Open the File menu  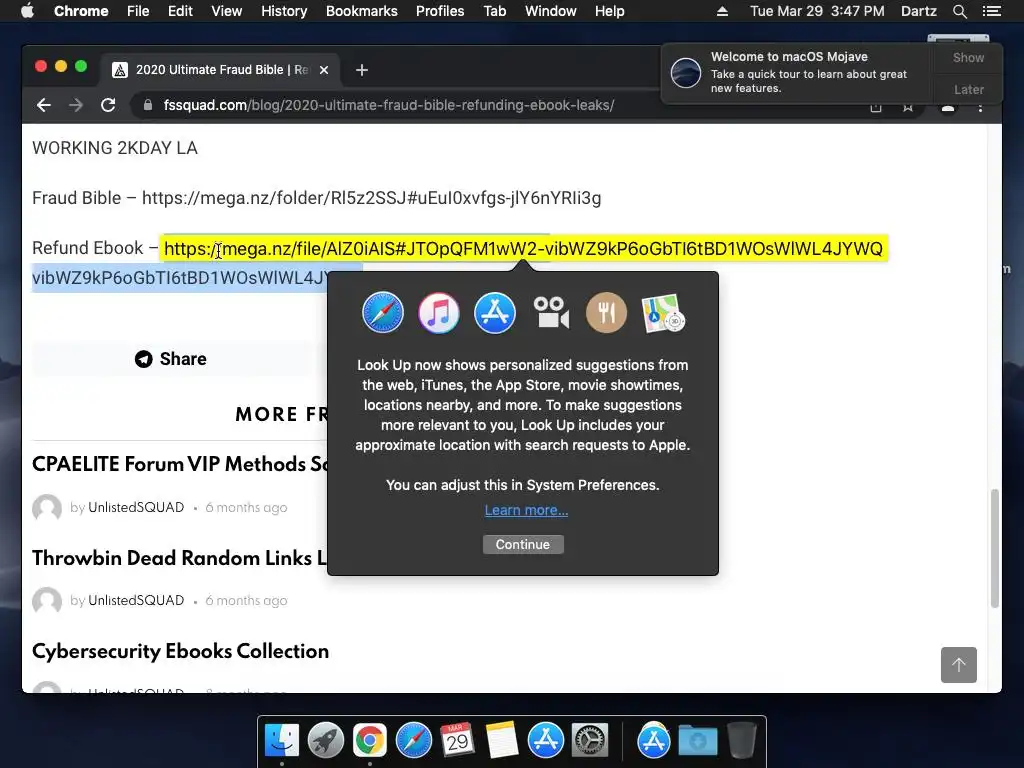[138, 11]
